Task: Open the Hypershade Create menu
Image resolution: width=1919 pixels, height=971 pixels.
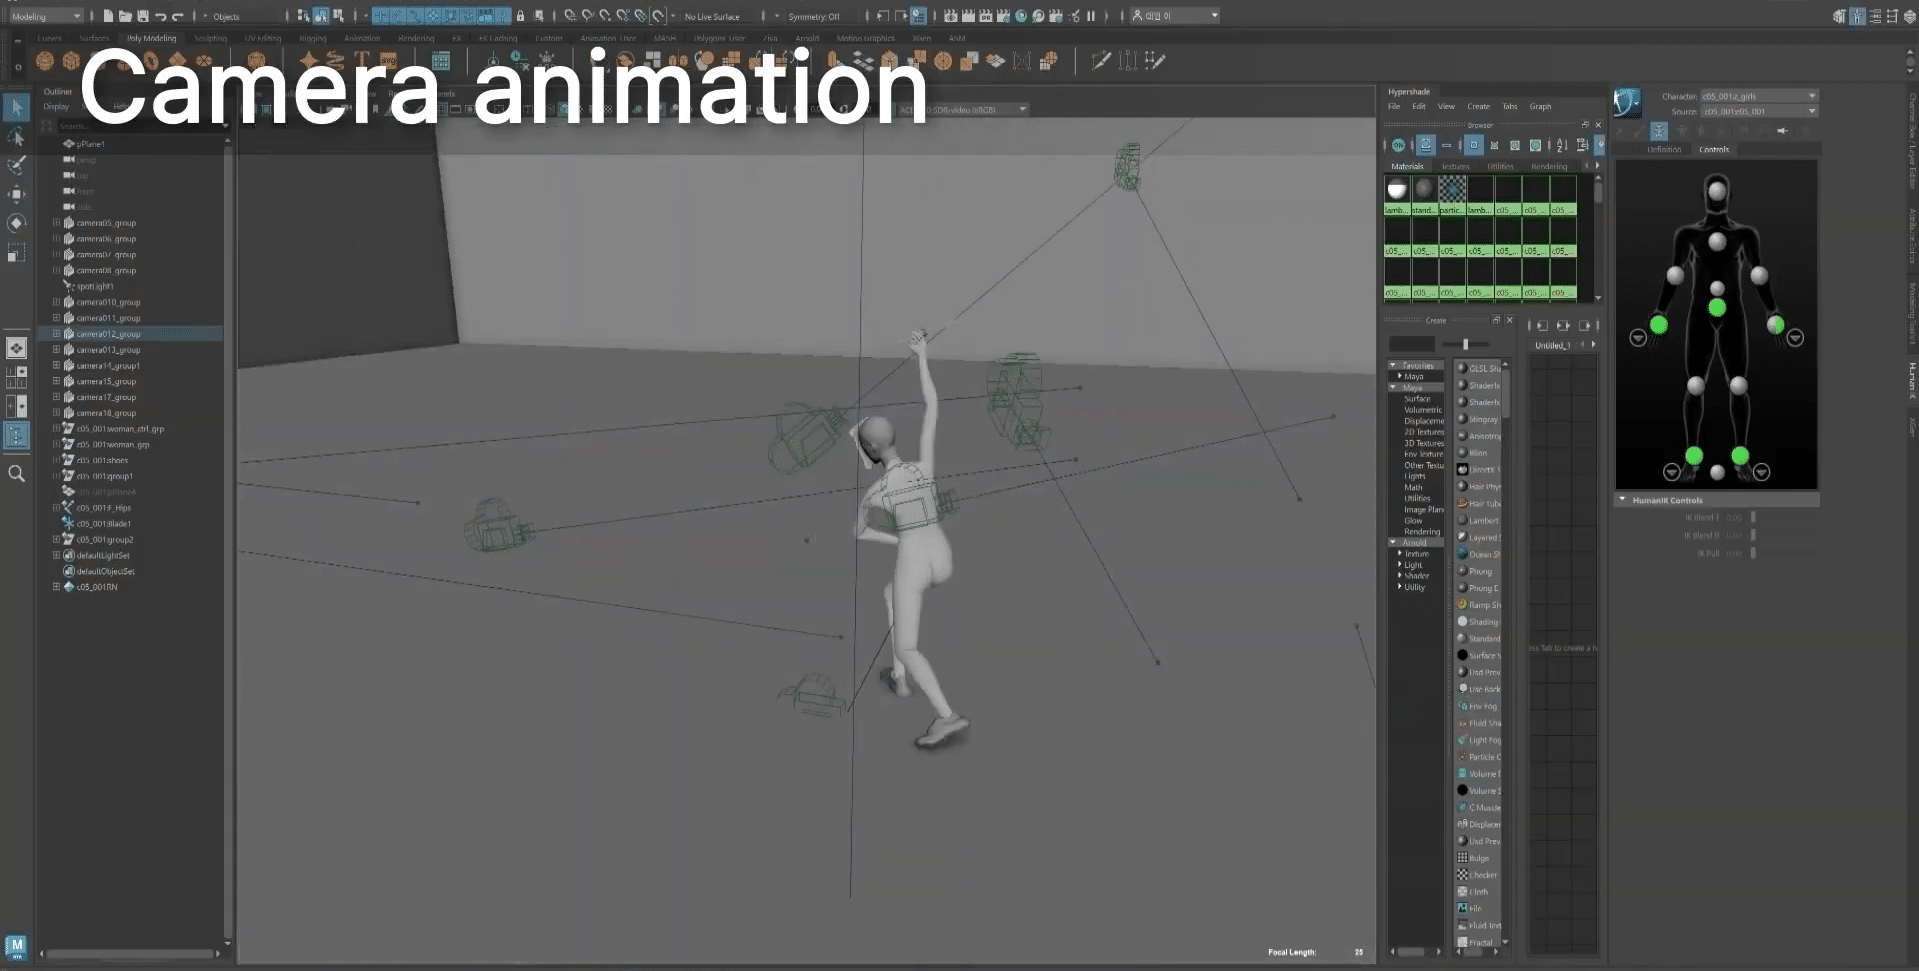Action: pyautogui.click(x=1478, y=106)
